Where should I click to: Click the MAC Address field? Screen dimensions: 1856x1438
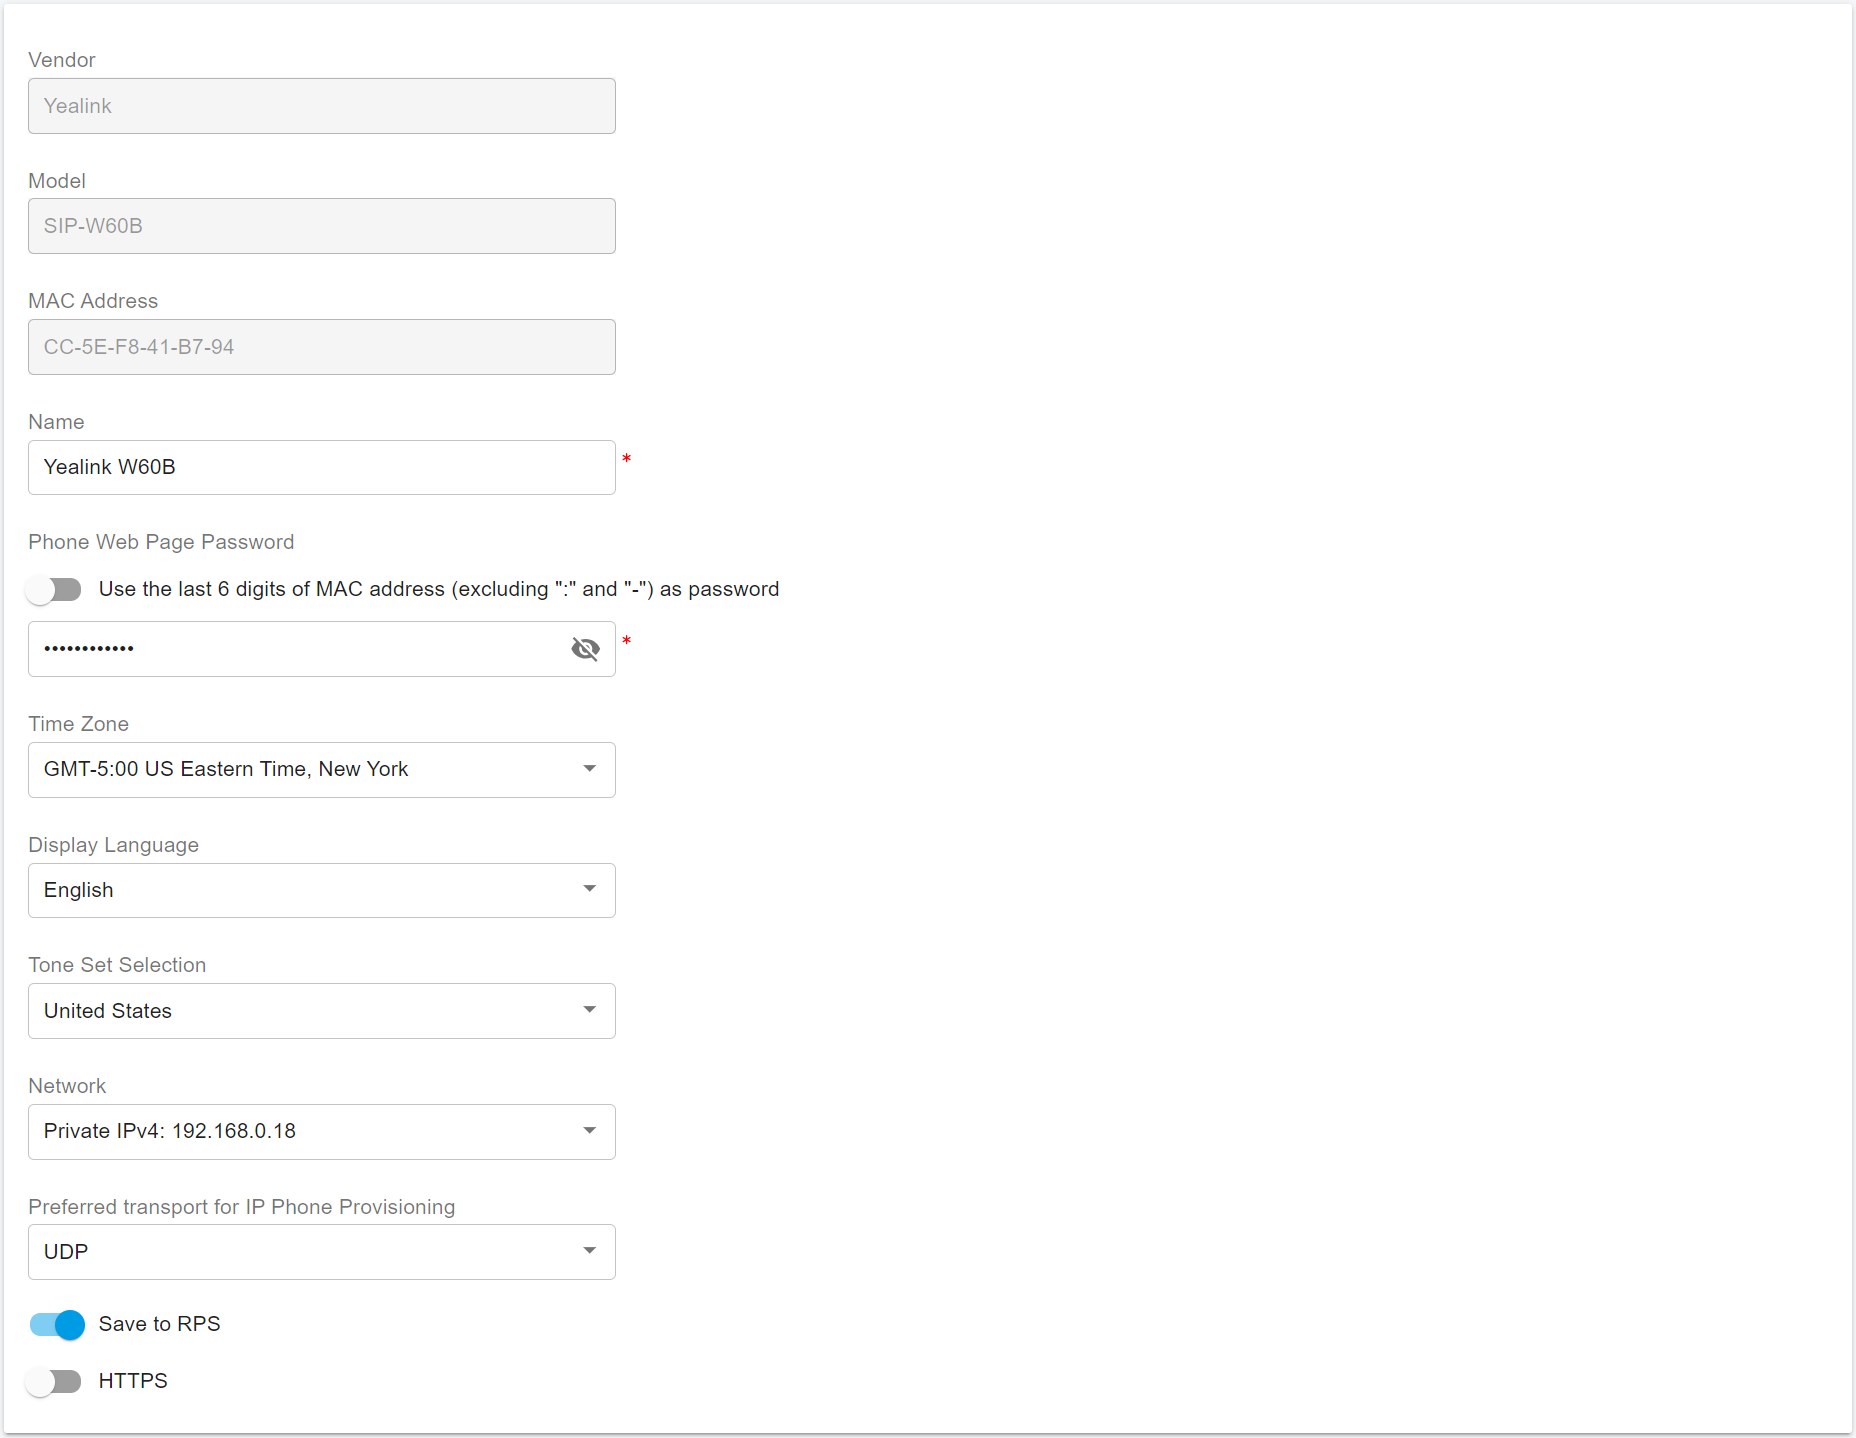pos(321,347)
